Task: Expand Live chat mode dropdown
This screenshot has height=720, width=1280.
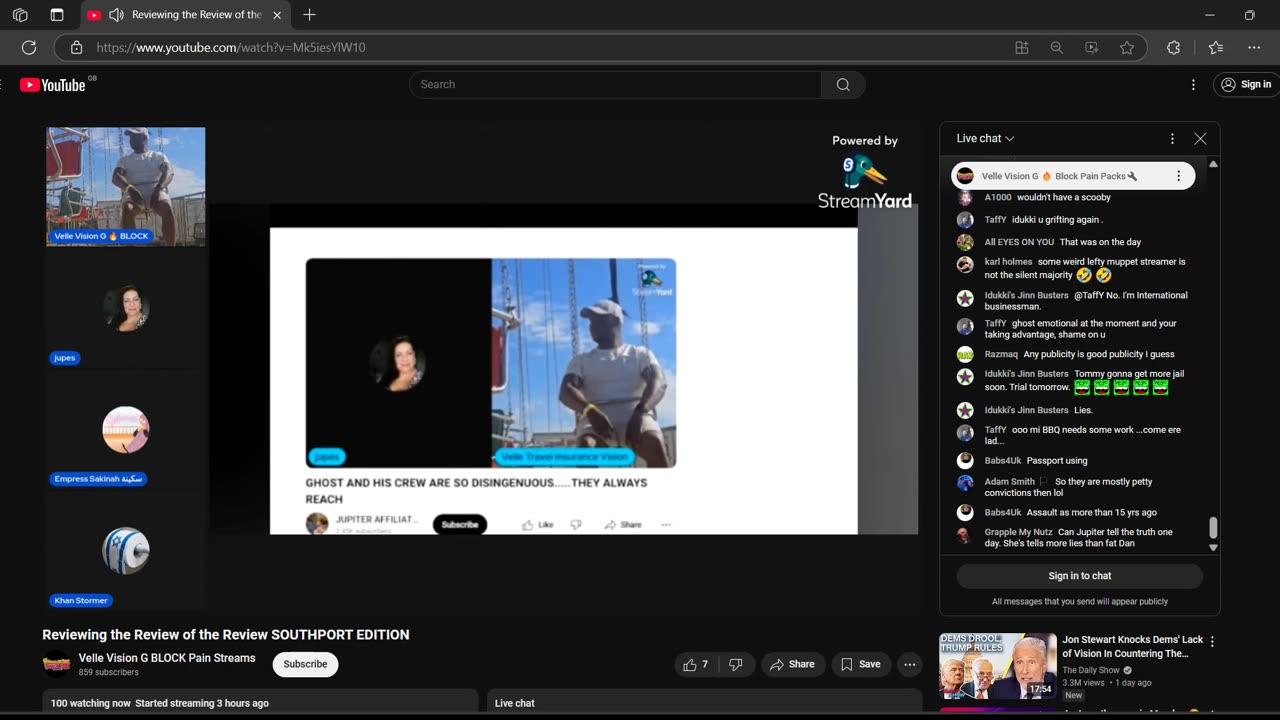Action: pyautogui.click(x=985, y=139)
